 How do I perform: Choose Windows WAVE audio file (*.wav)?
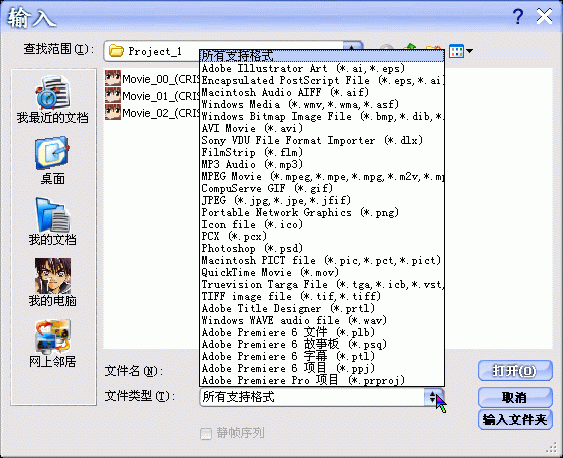pyautogui.click(x=322, y=320)
